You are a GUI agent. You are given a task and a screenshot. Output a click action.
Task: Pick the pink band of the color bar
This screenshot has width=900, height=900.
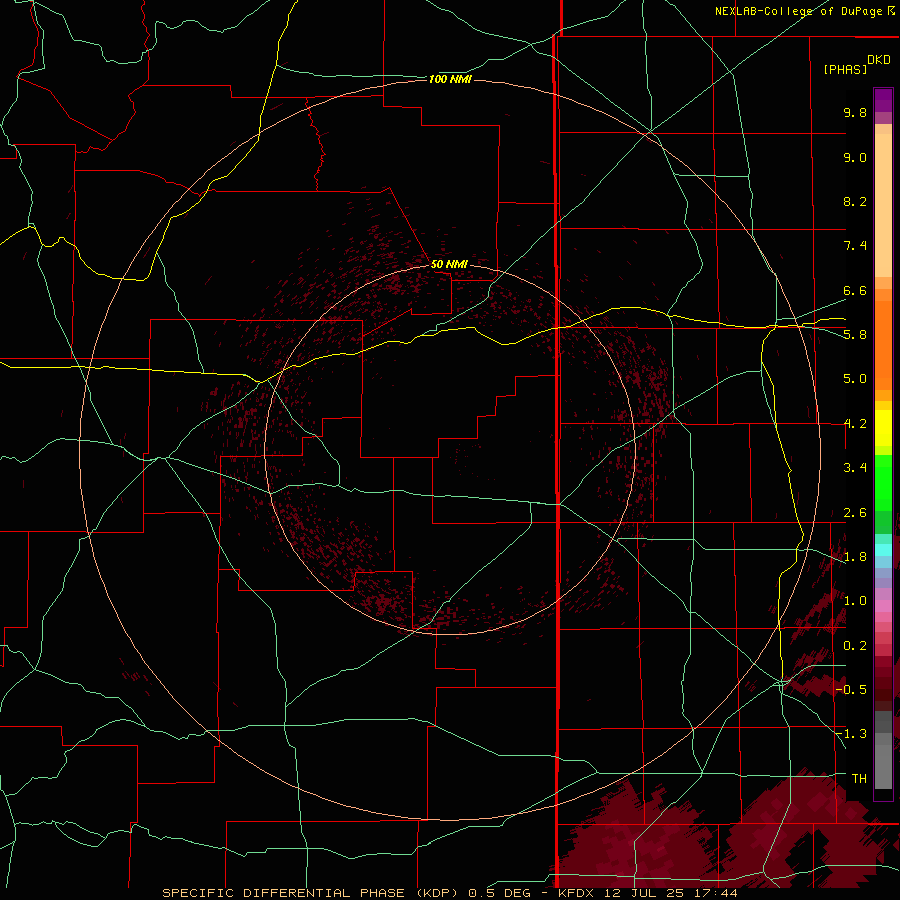point(883,606)
